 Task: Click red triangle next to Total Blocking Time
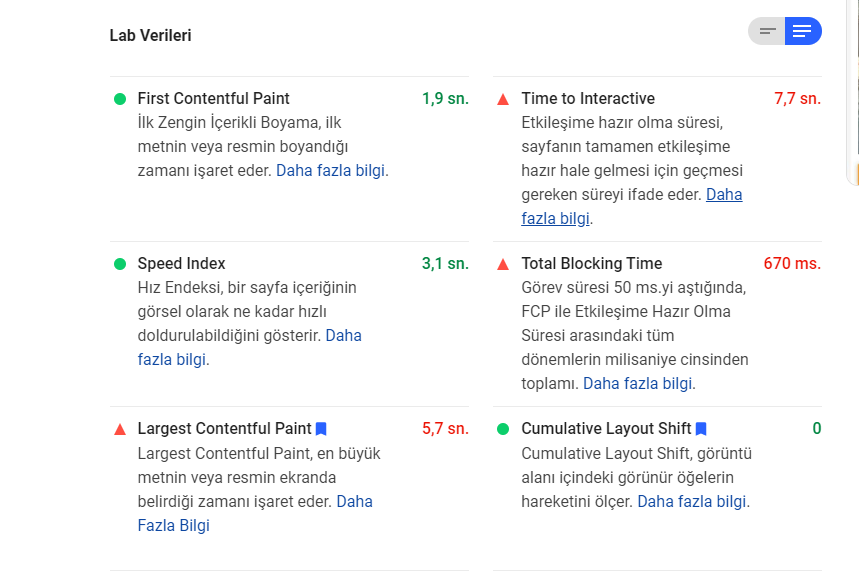[503, 264]
